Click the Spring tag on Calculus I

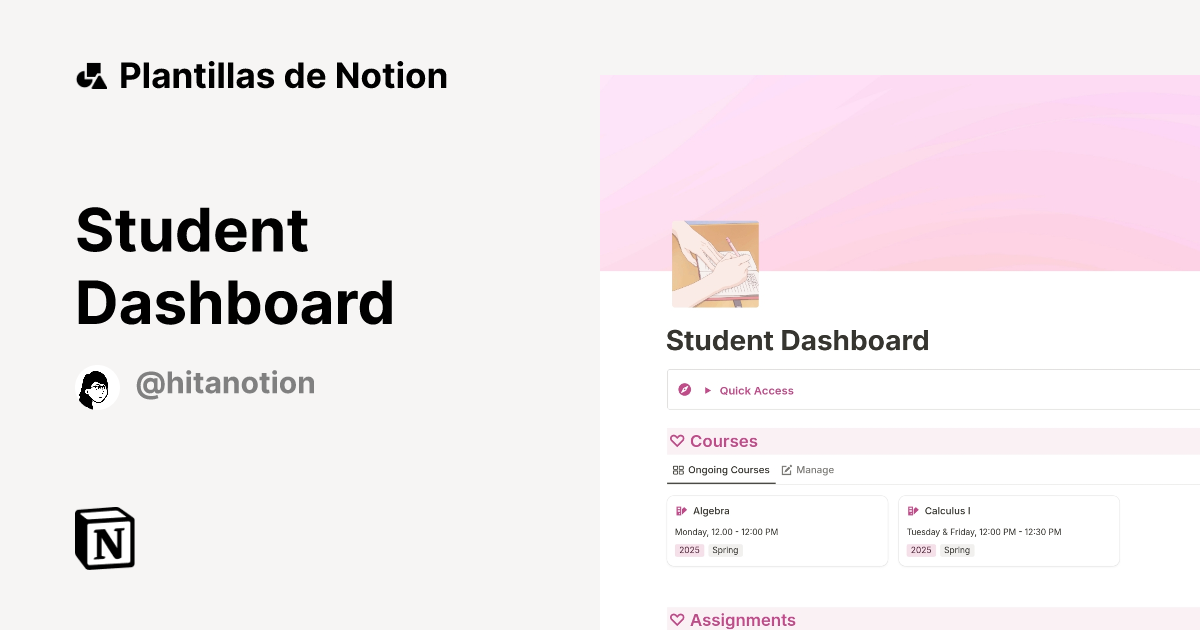coord(957,549)
